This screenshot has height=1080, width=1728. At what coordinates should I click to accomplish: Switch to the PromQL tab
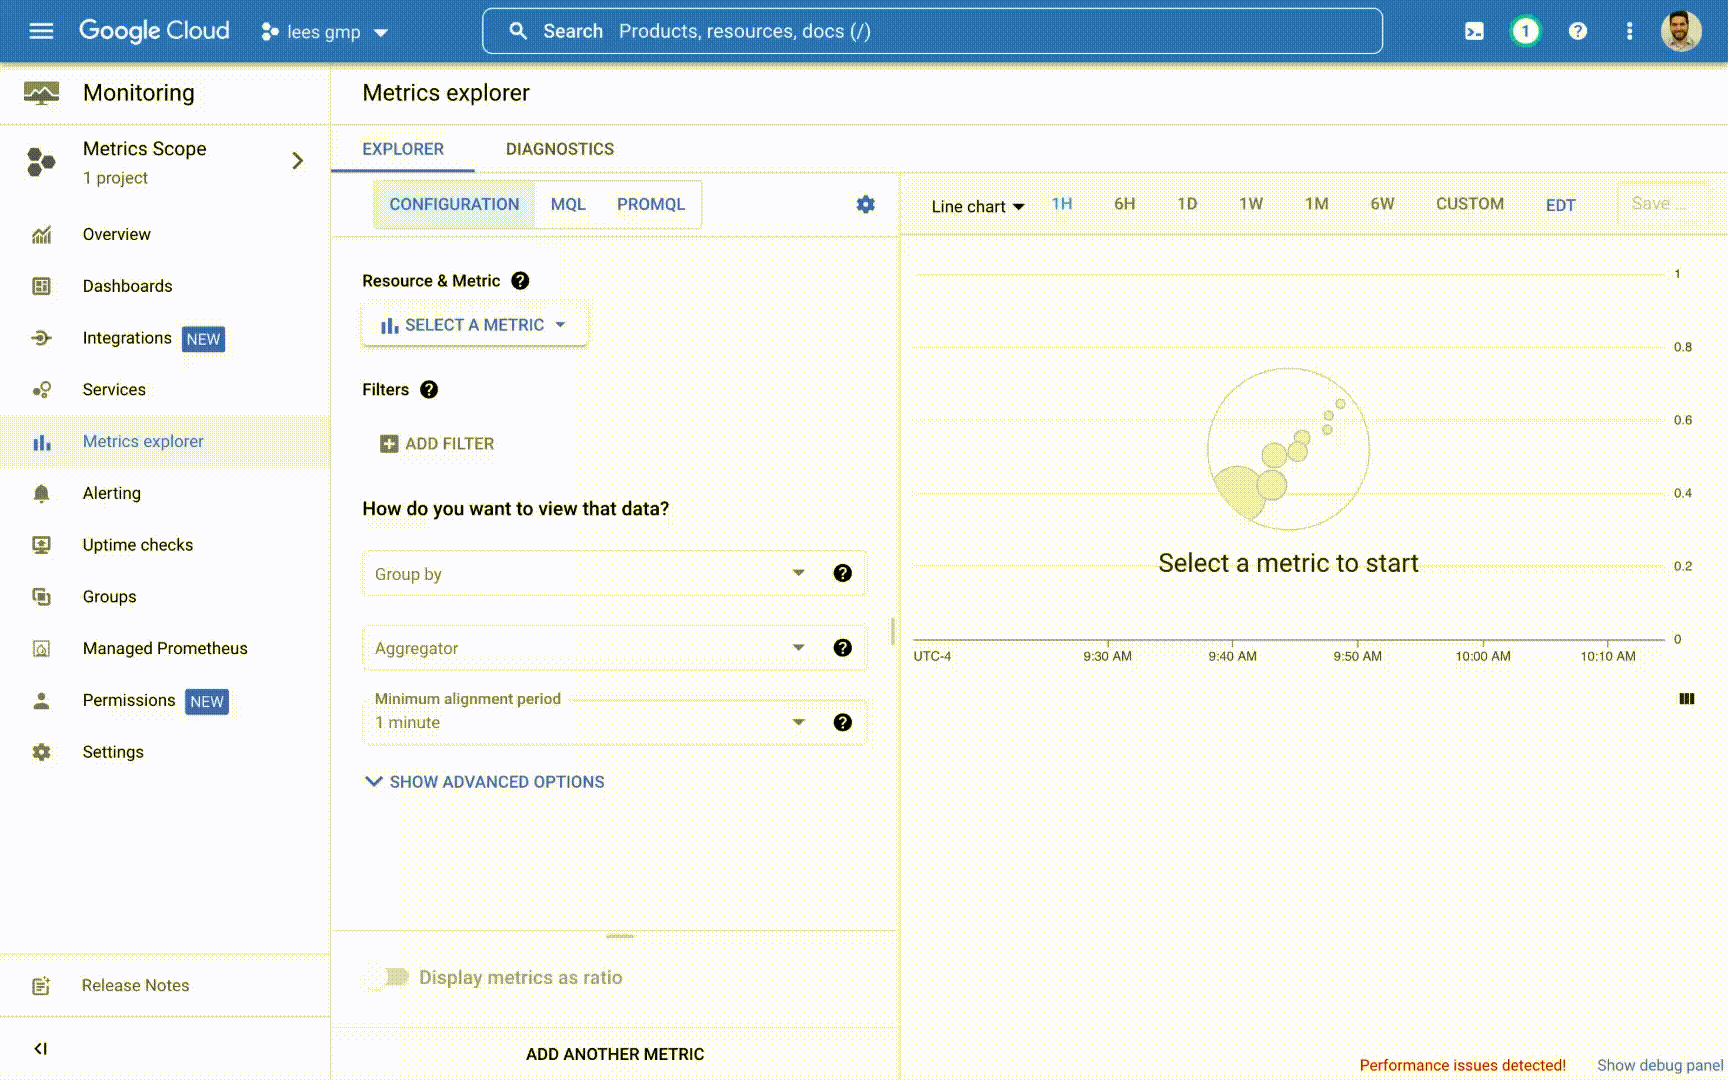(650, 204)
